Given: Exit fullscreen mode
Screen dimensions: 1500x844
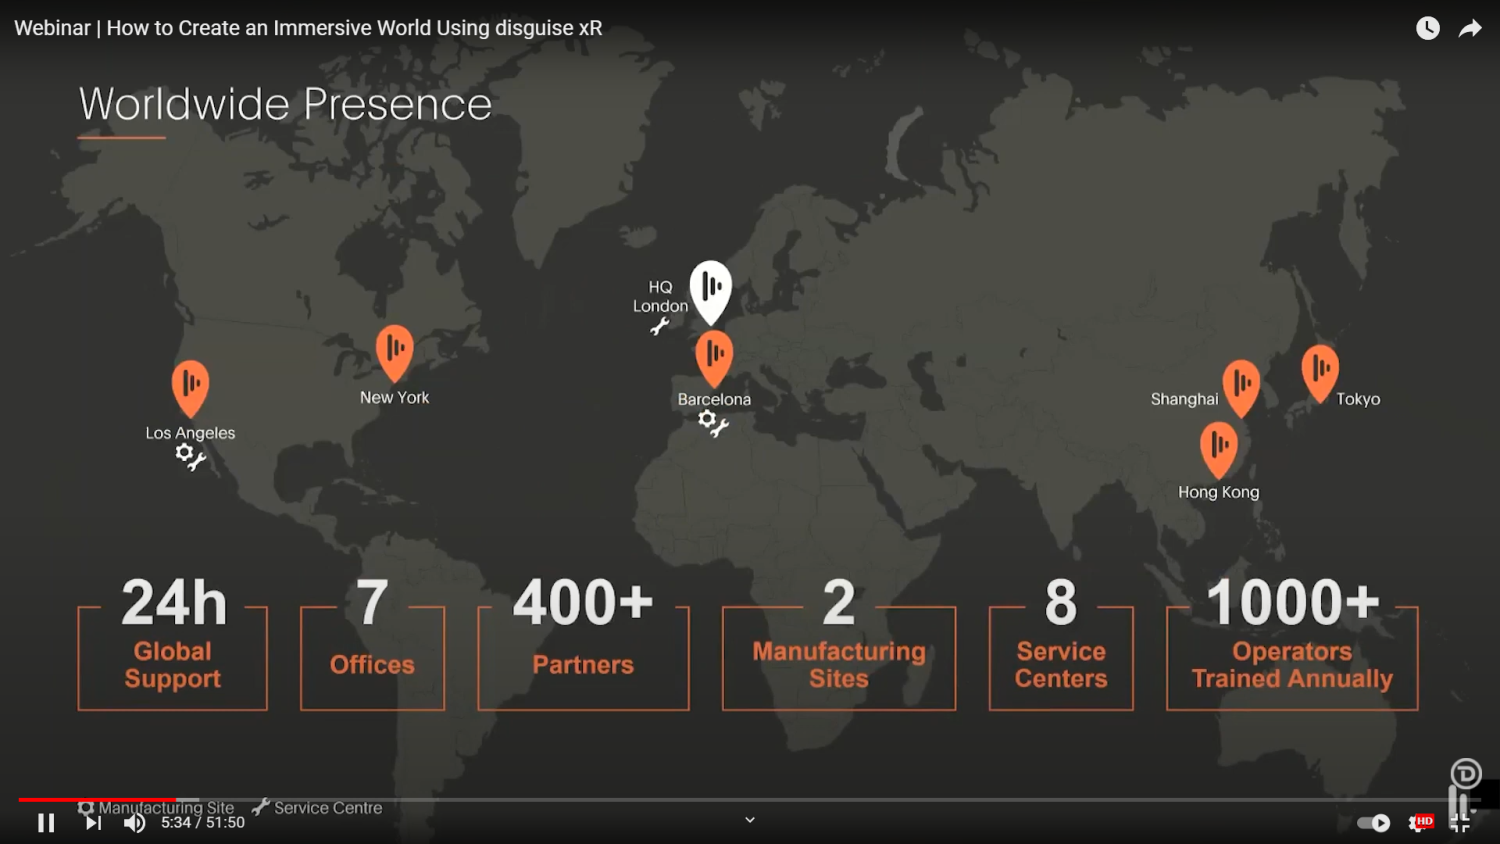Looking at the screenshot, I should 1460,823.
